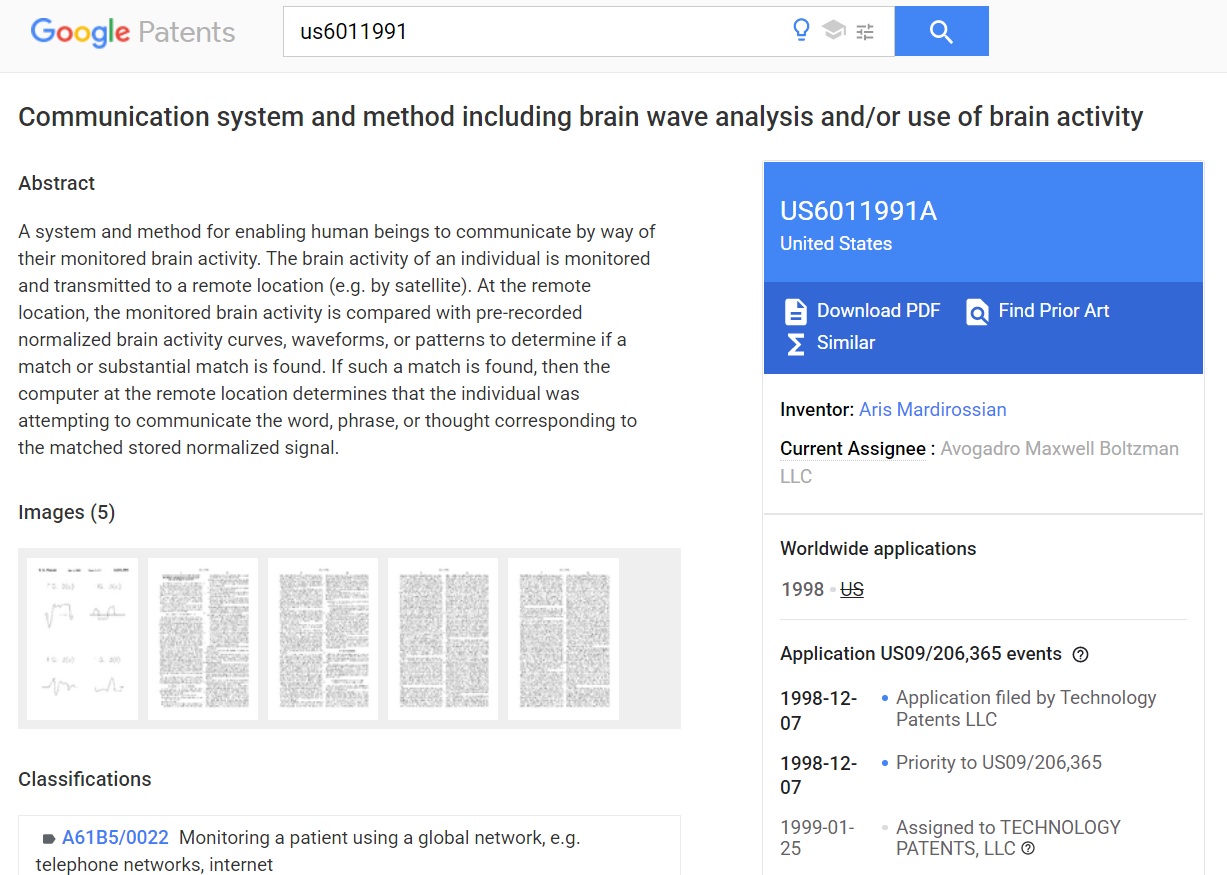Click help icon beside Application events
The width and height of the screenshot is (1227, 875).
point(1080,655)
